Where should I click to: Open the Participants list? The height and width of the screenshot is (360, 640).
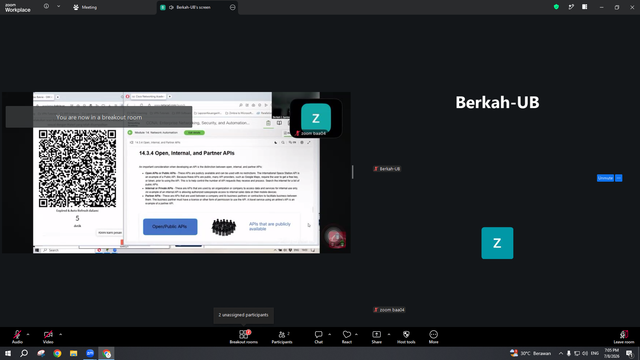[282, 337]
